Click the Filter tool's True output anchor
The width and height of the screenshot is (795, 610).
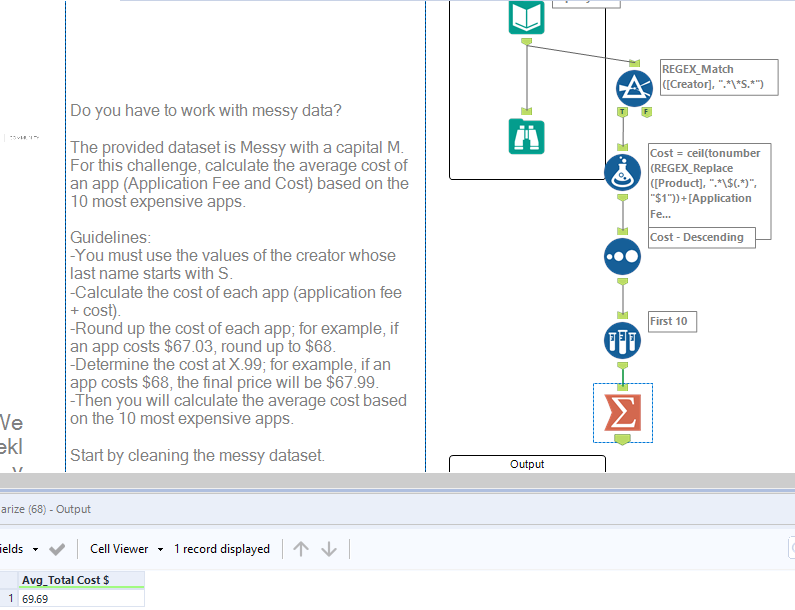(x=623, y=112)
